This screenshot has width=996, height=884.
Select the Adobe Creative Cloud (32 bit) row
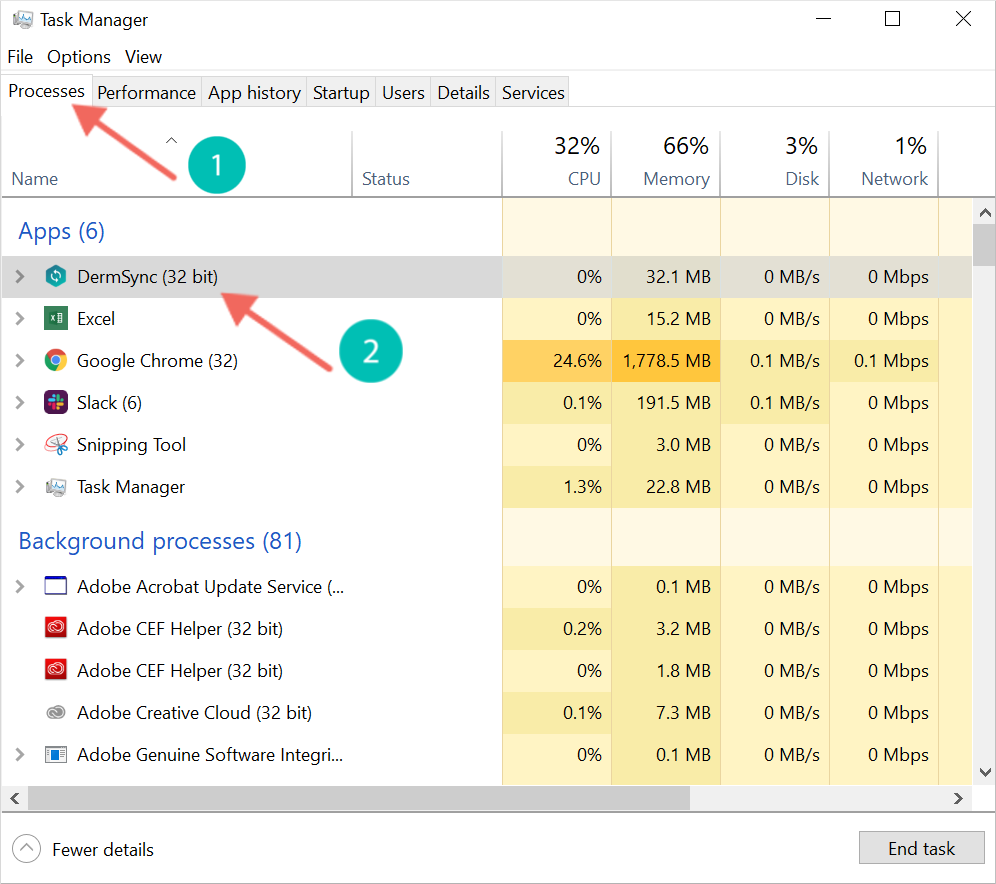click(x=487, y=713)
